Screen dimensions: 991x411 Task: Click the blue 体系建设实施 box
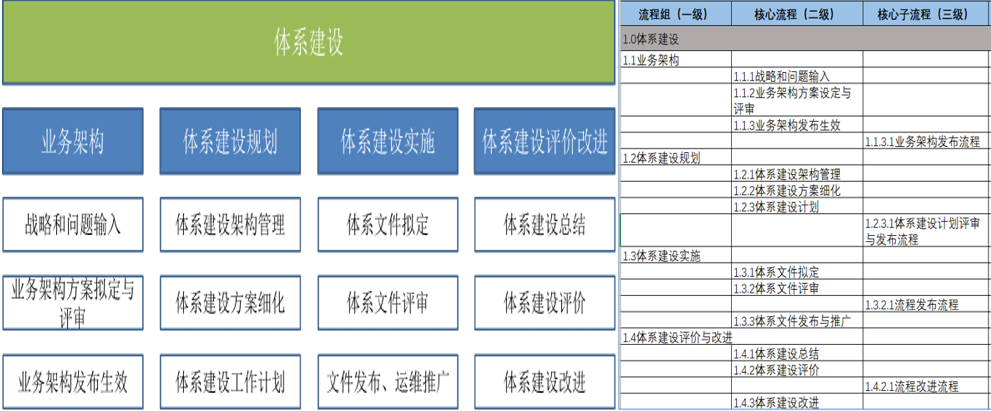(x=387, y=141)
